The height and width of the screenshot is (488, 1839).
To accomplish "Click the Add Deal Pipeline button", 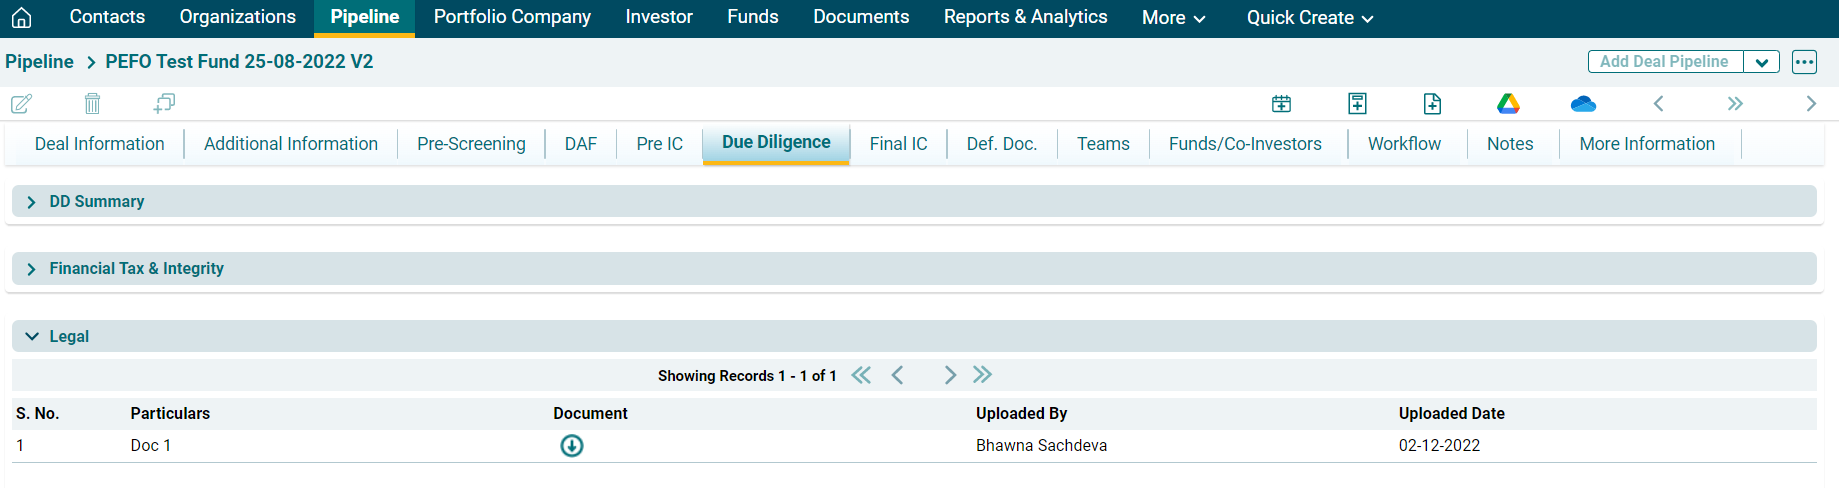I will (x=1664, y=62).
